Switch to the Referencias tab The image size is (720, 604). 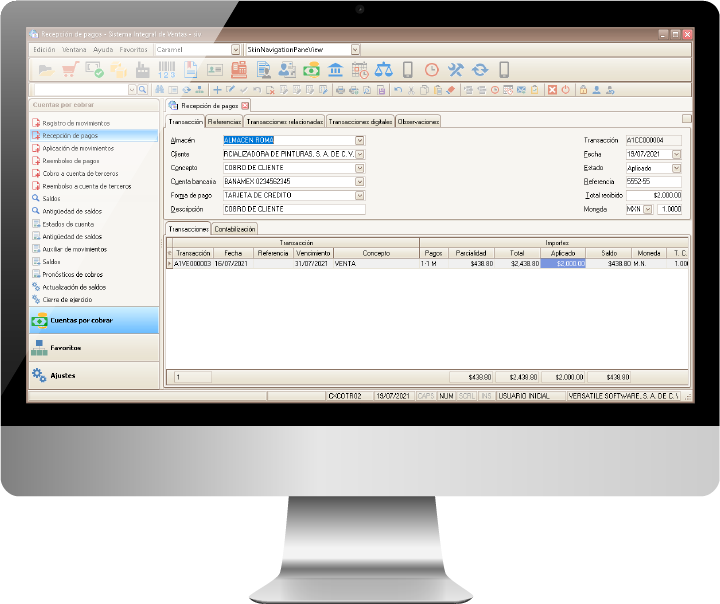point(224,122)
